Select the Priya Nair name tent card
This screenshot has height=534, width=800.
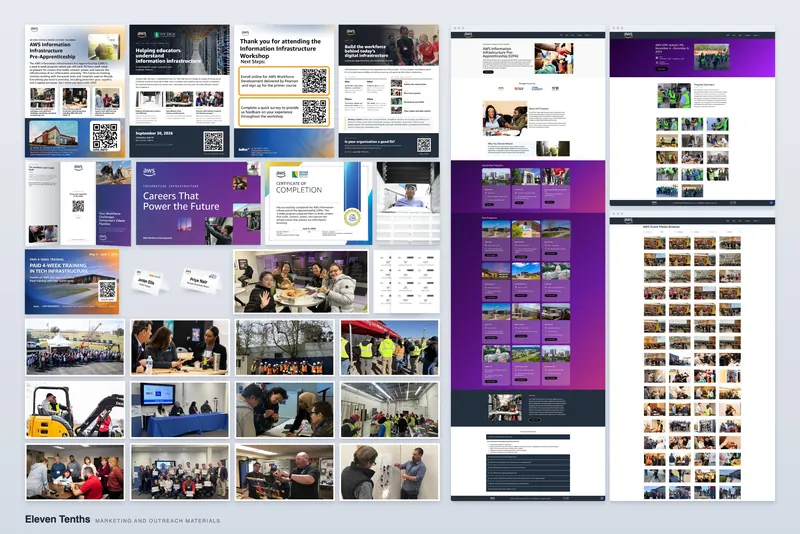[201, 281]
